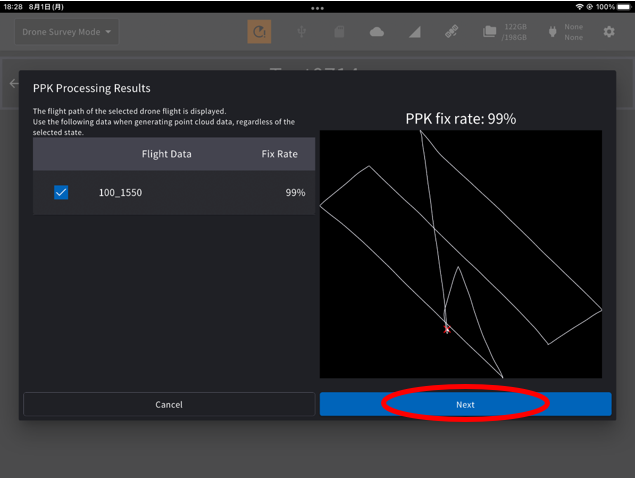636x480 pixels.
Task: Open settings with the gear icon
Action: (609, 32)
